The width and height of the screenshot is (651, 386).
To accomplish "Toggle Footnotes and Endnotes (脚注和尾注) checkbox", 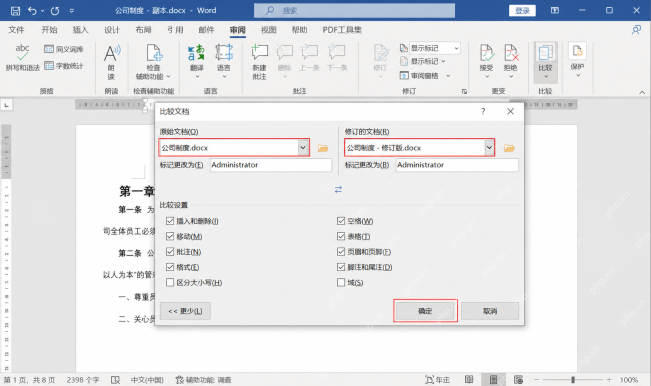I will (341, 267).
